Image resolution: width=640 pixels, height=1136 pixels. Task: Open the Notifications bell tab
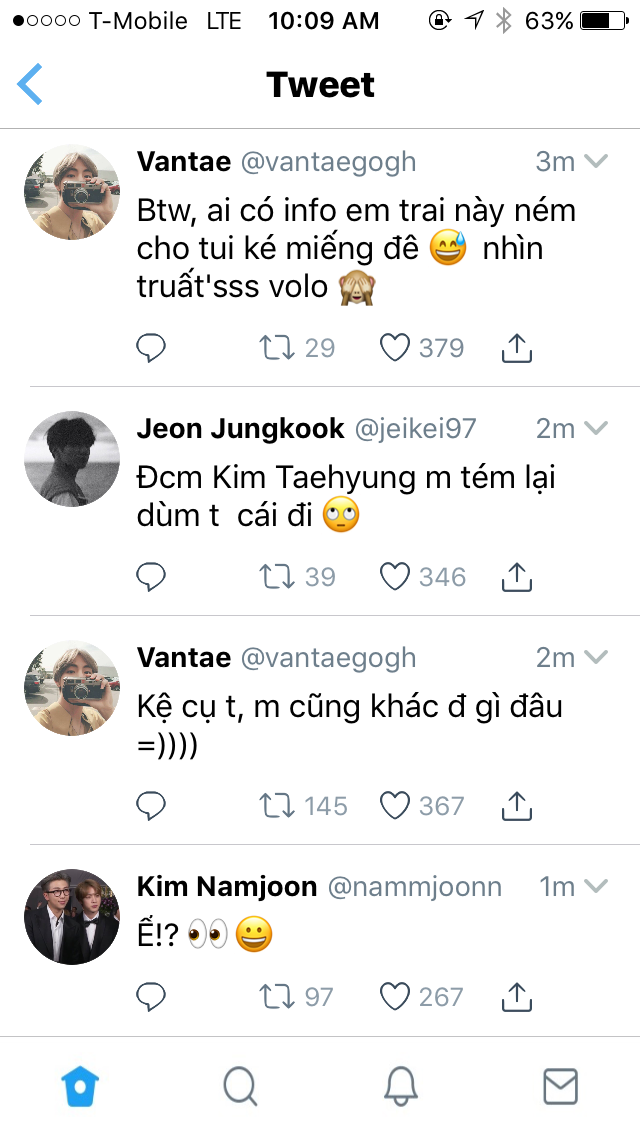[400, 1085]
